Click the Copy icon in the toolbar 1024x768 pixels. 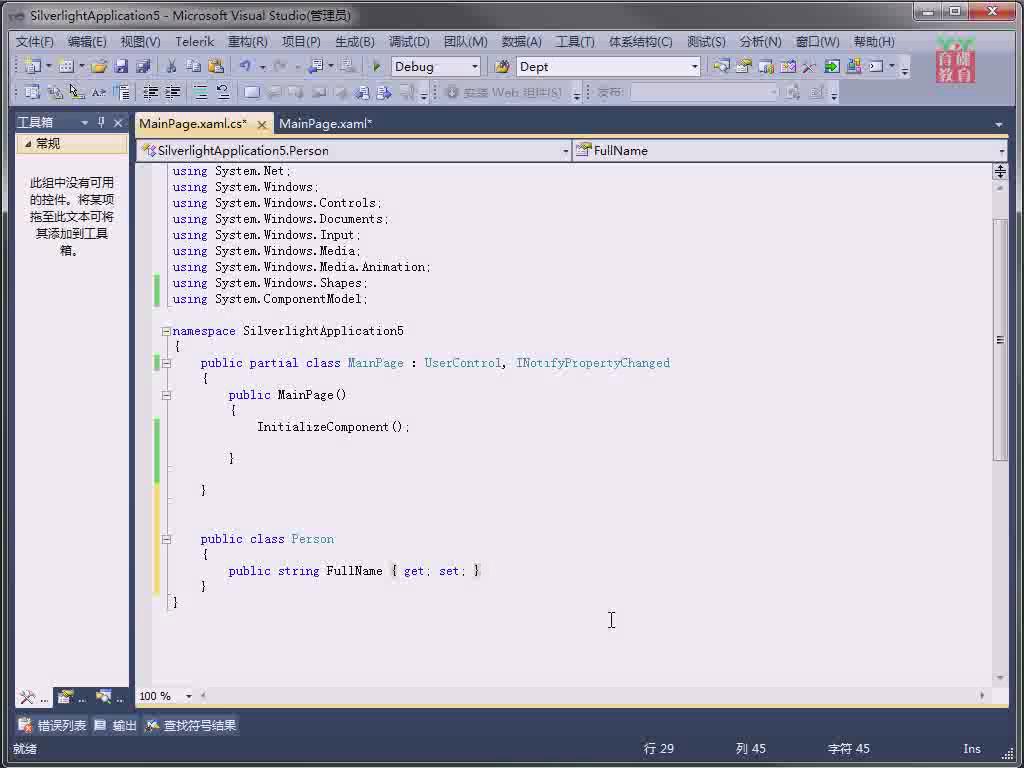[193, 66]
